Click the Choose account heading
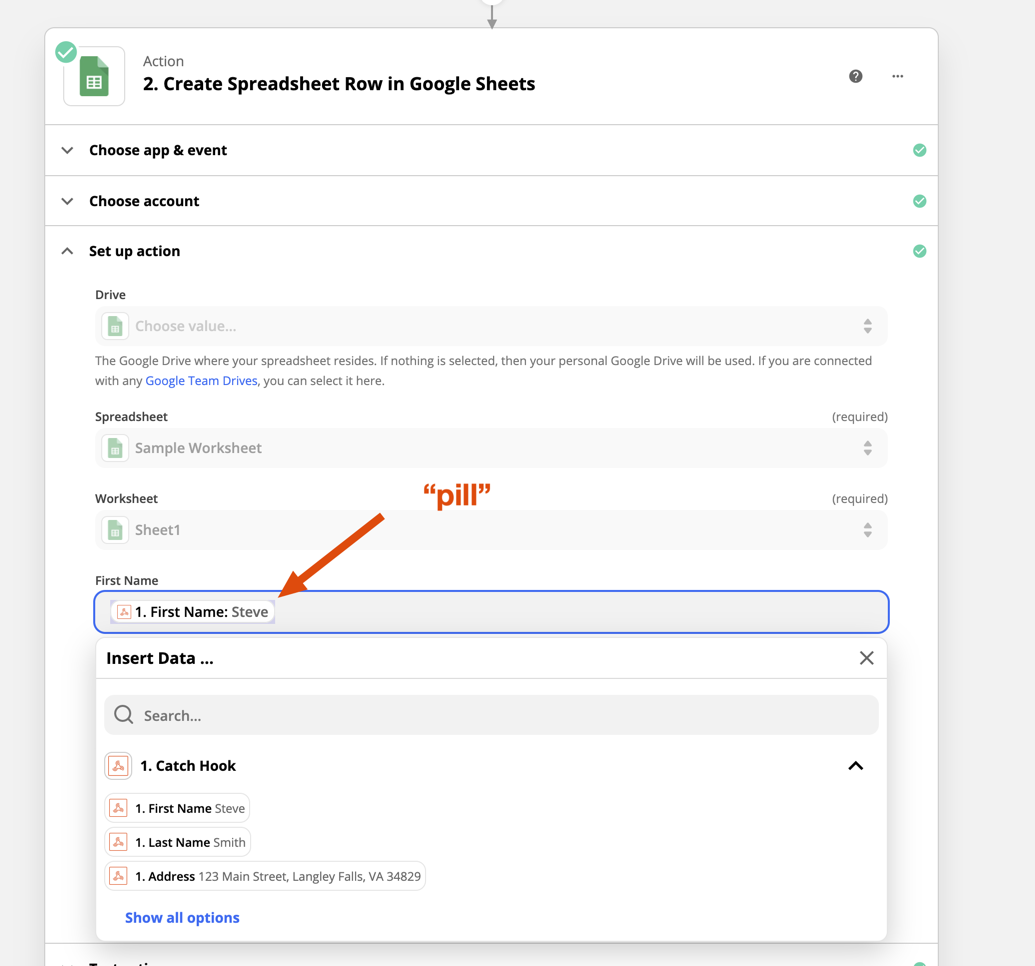The width and height of the screenshot is (1035, 966). (x=144, y=201)
